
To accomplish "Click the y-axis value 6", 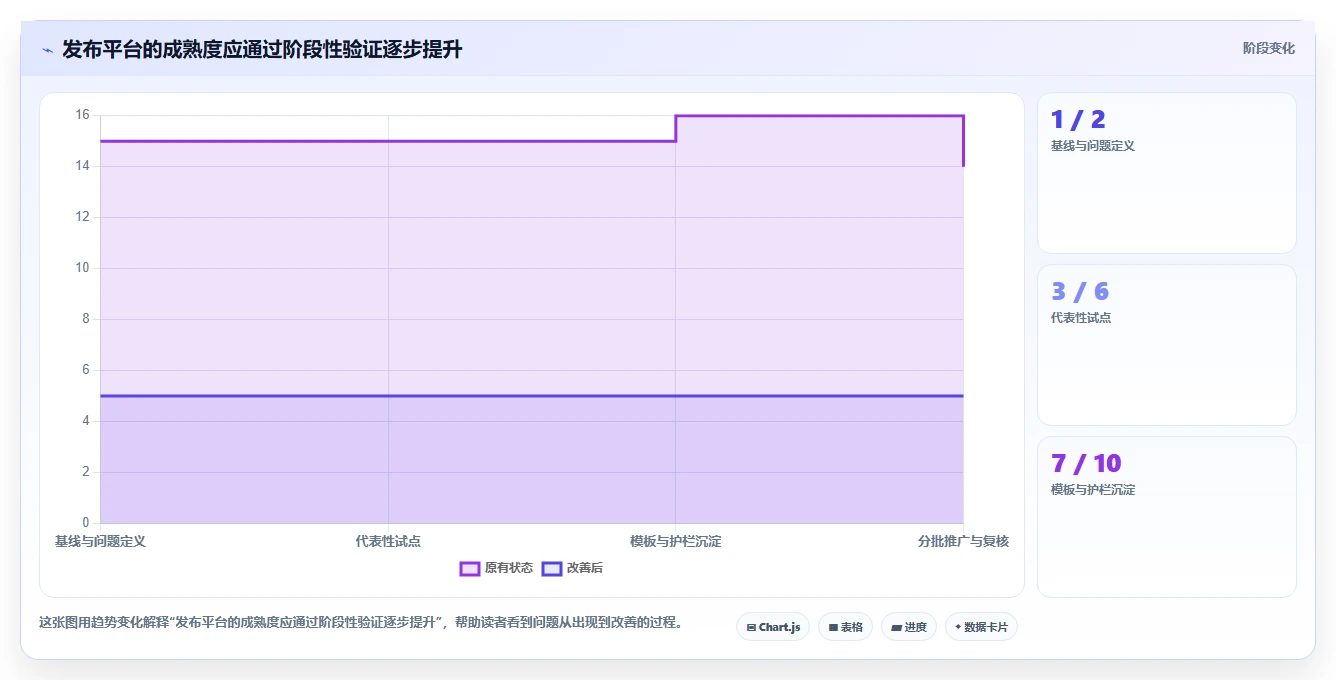I will pos(86,370).
